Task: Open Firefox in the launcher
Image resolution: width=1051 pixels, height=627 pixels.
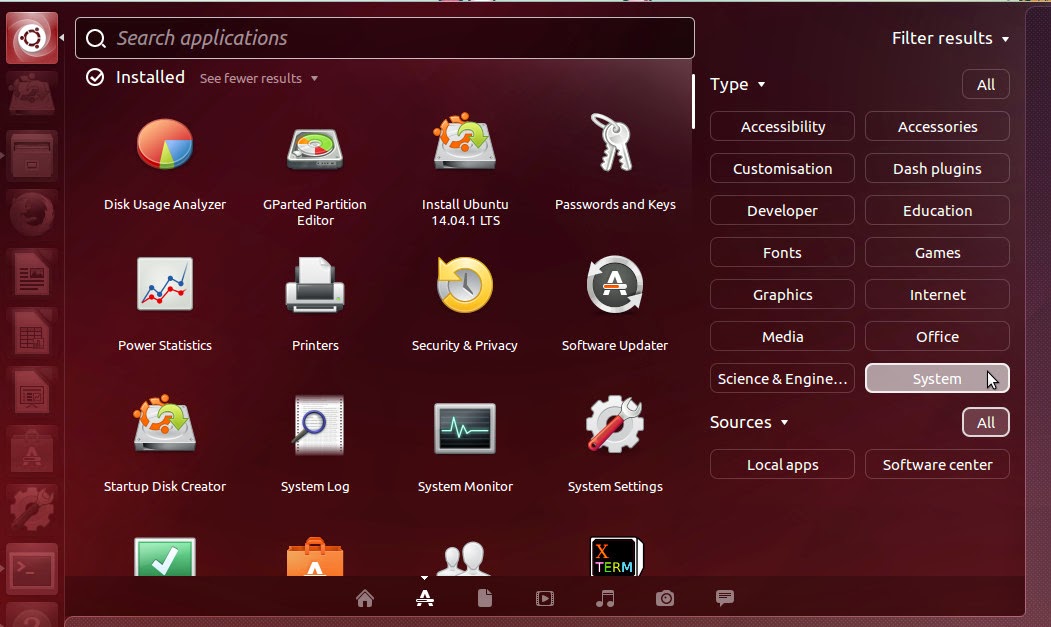Action: tap(32, 215)
